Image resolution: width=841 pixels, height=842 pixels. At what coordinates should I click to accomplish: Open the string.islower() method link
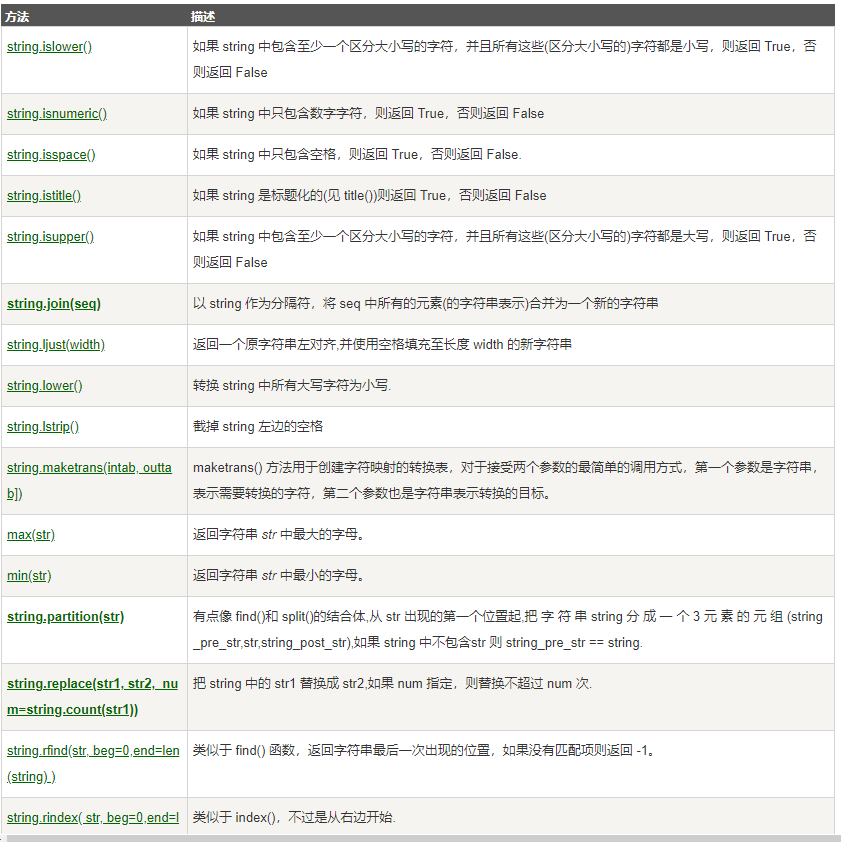coord(49,47)
